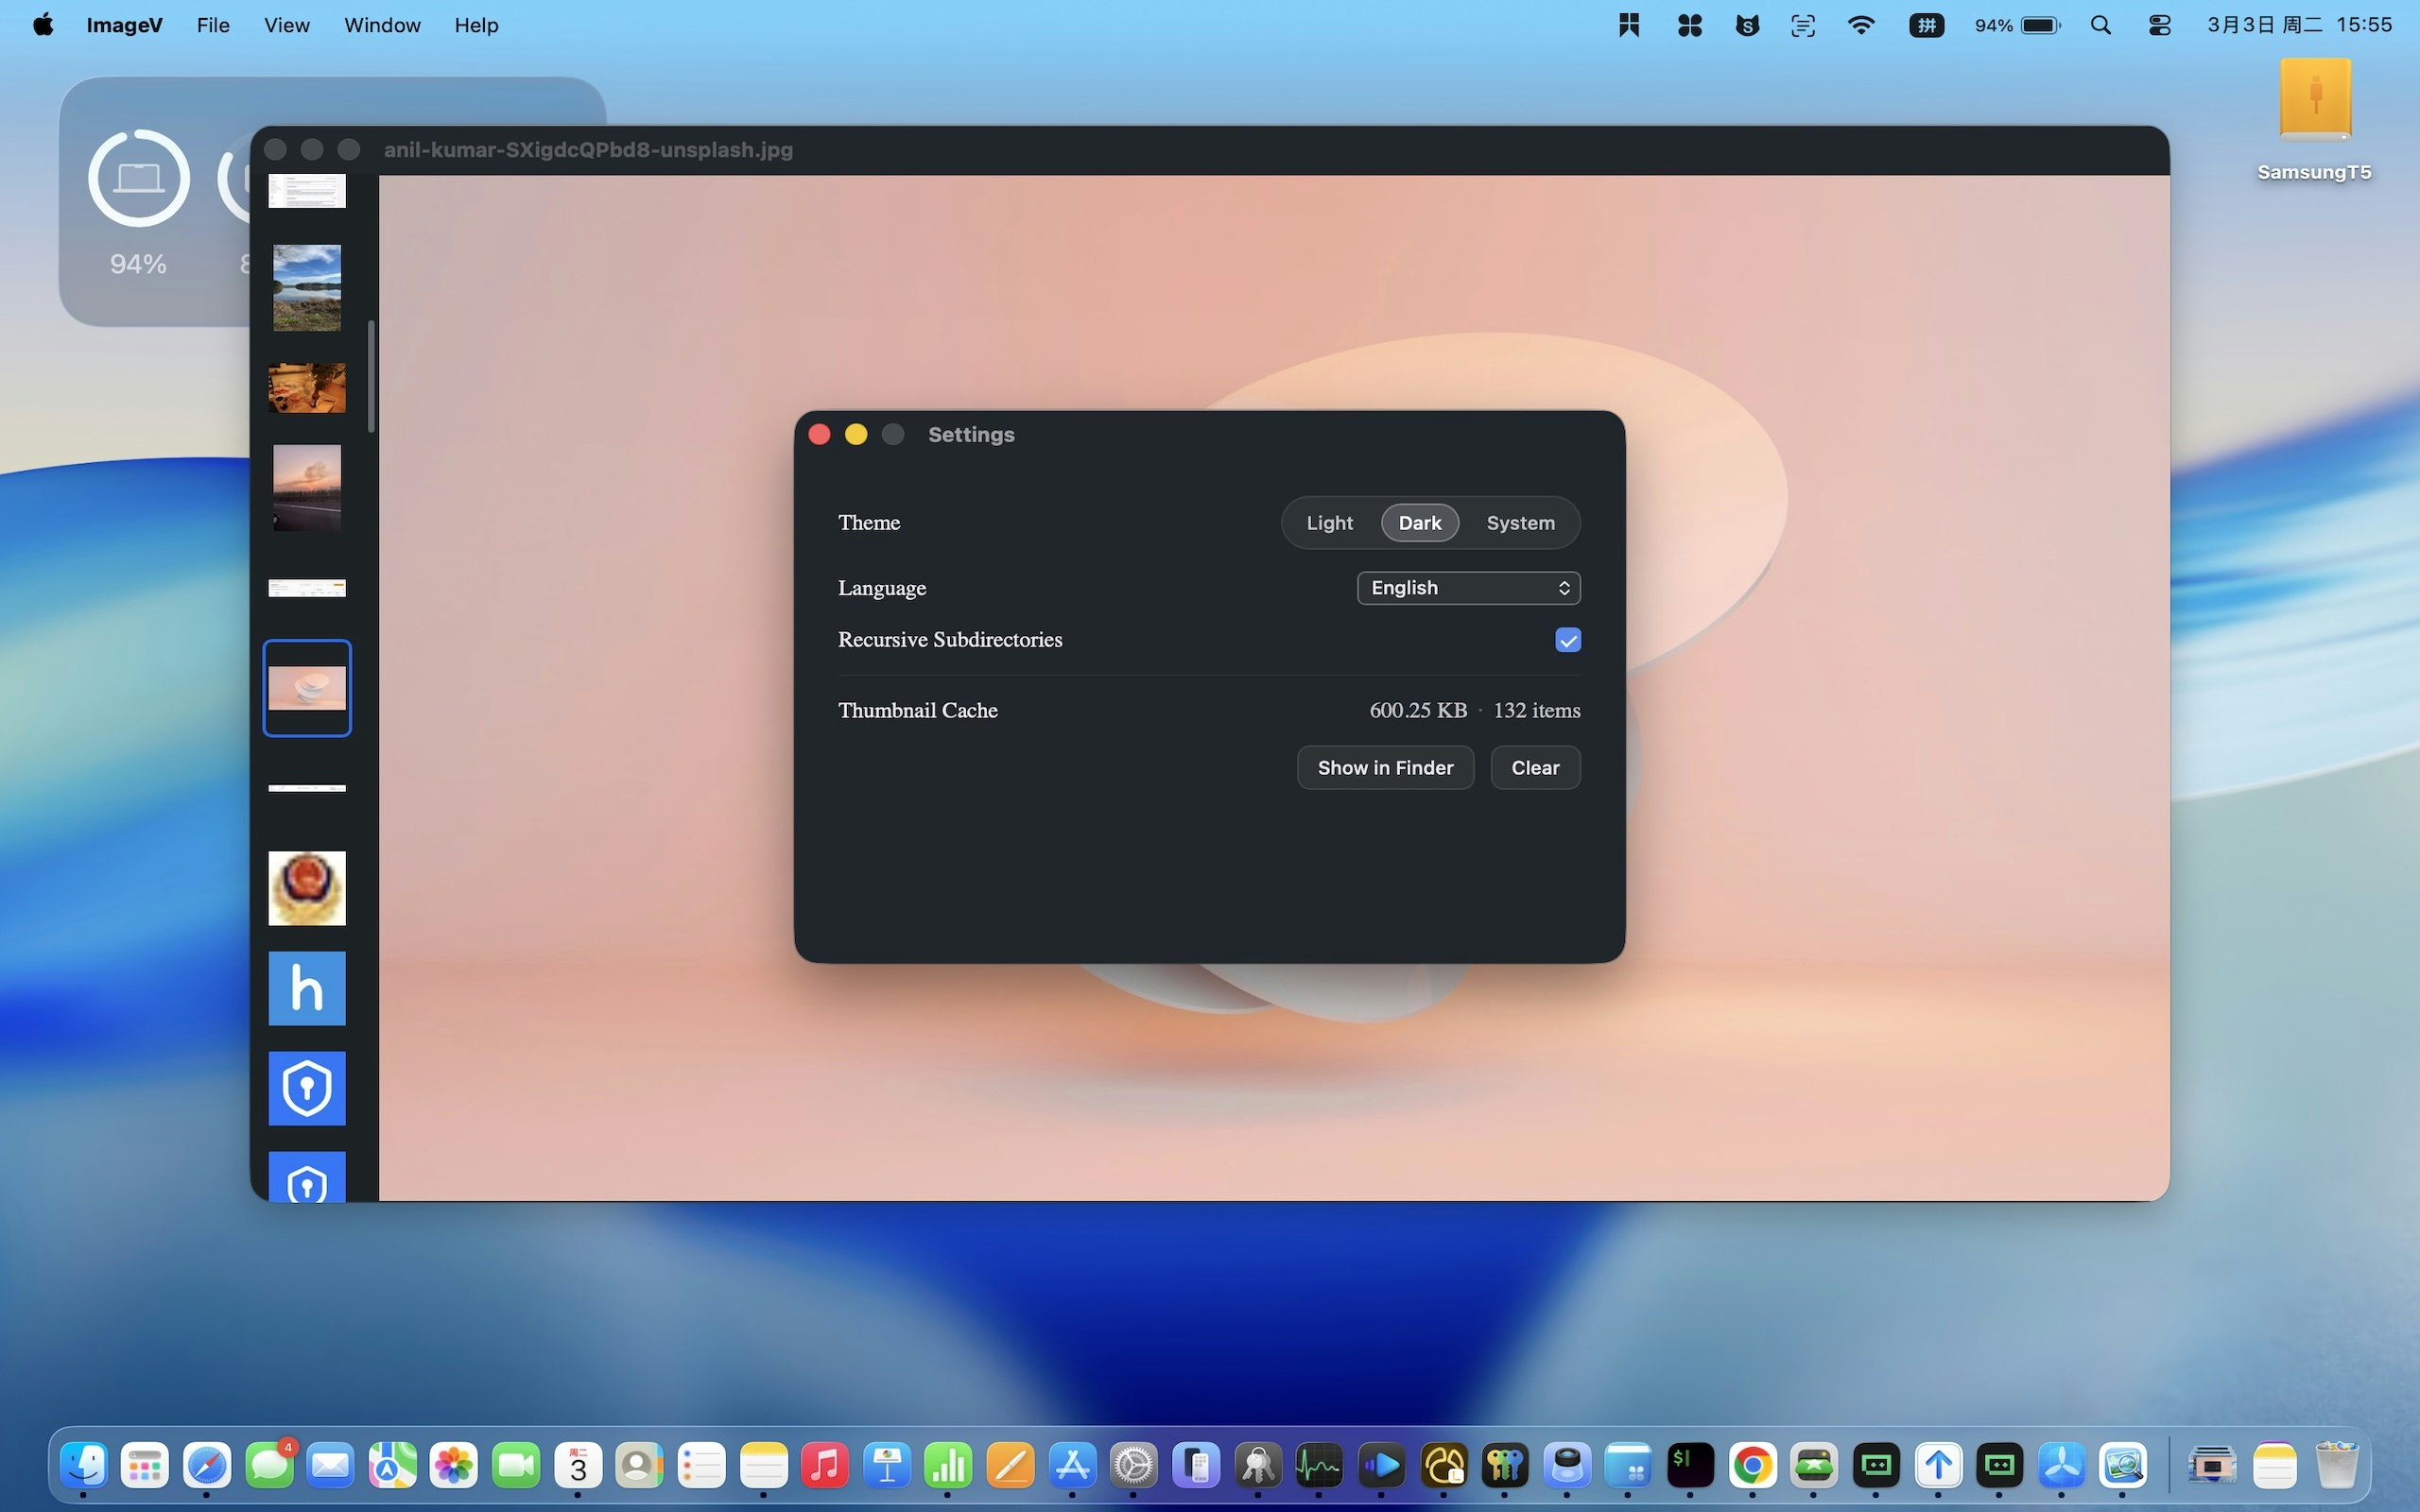Select the lake landscape thumbnail in sidebar
This screenshot has width=2420, height=1512.
click(x=306, y=288)
